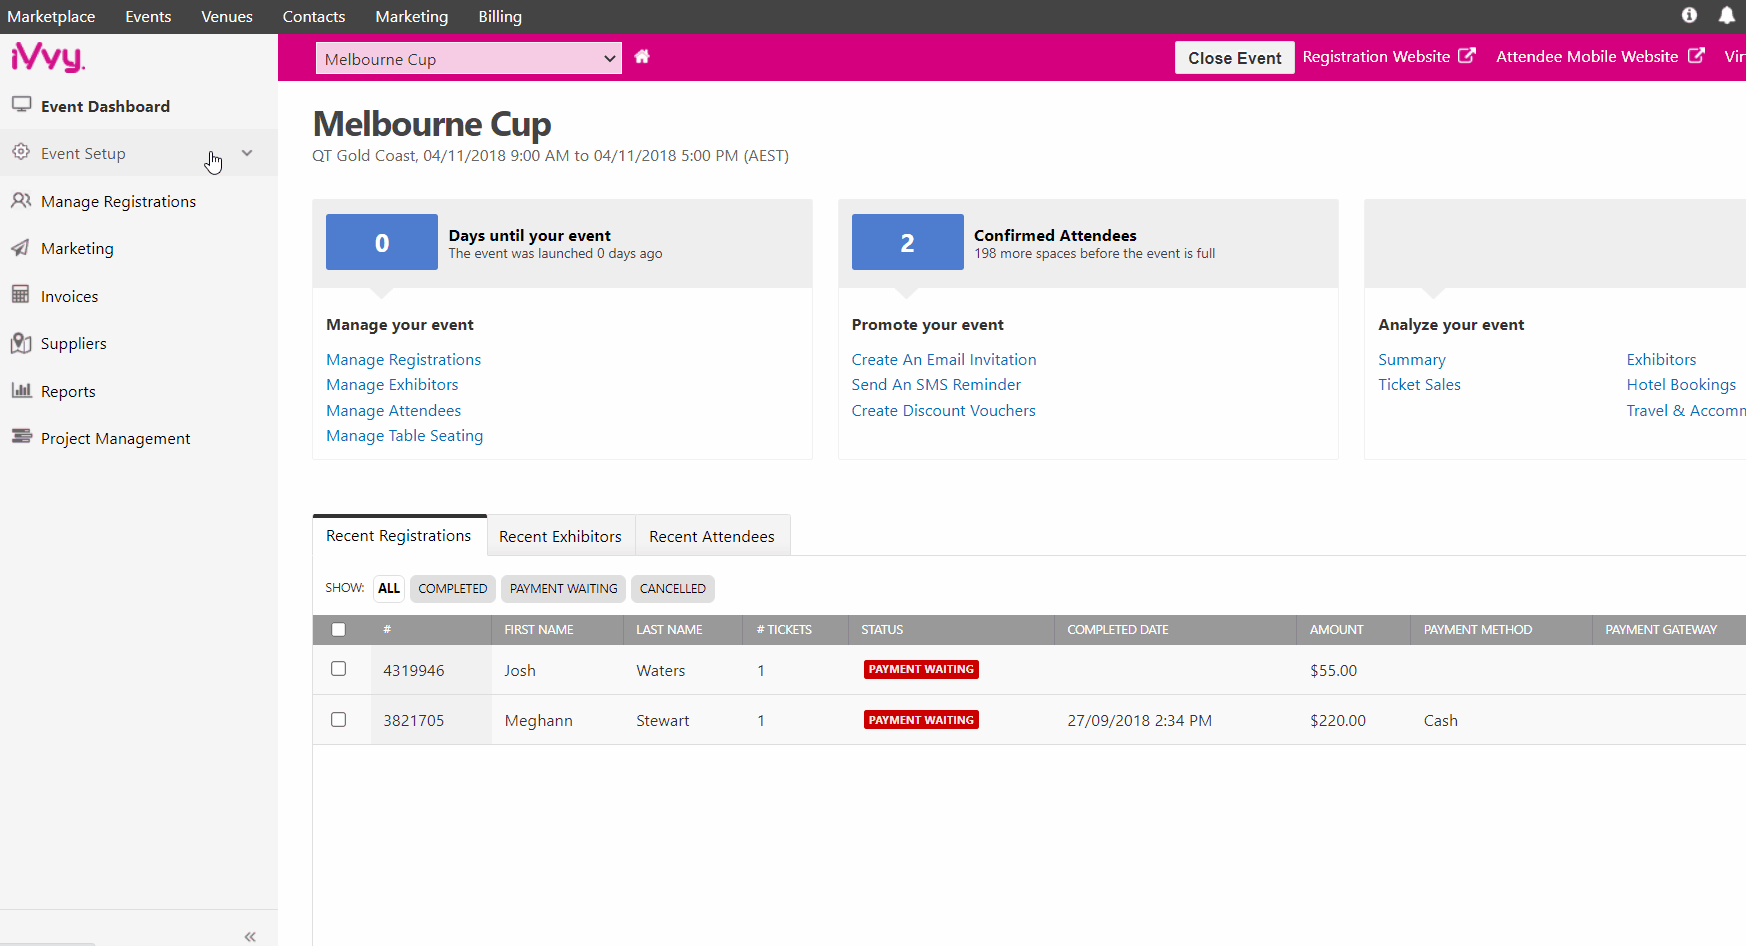1746x946 pixels.
Task: Open the Contacts menu
Action: click(314, 16)
